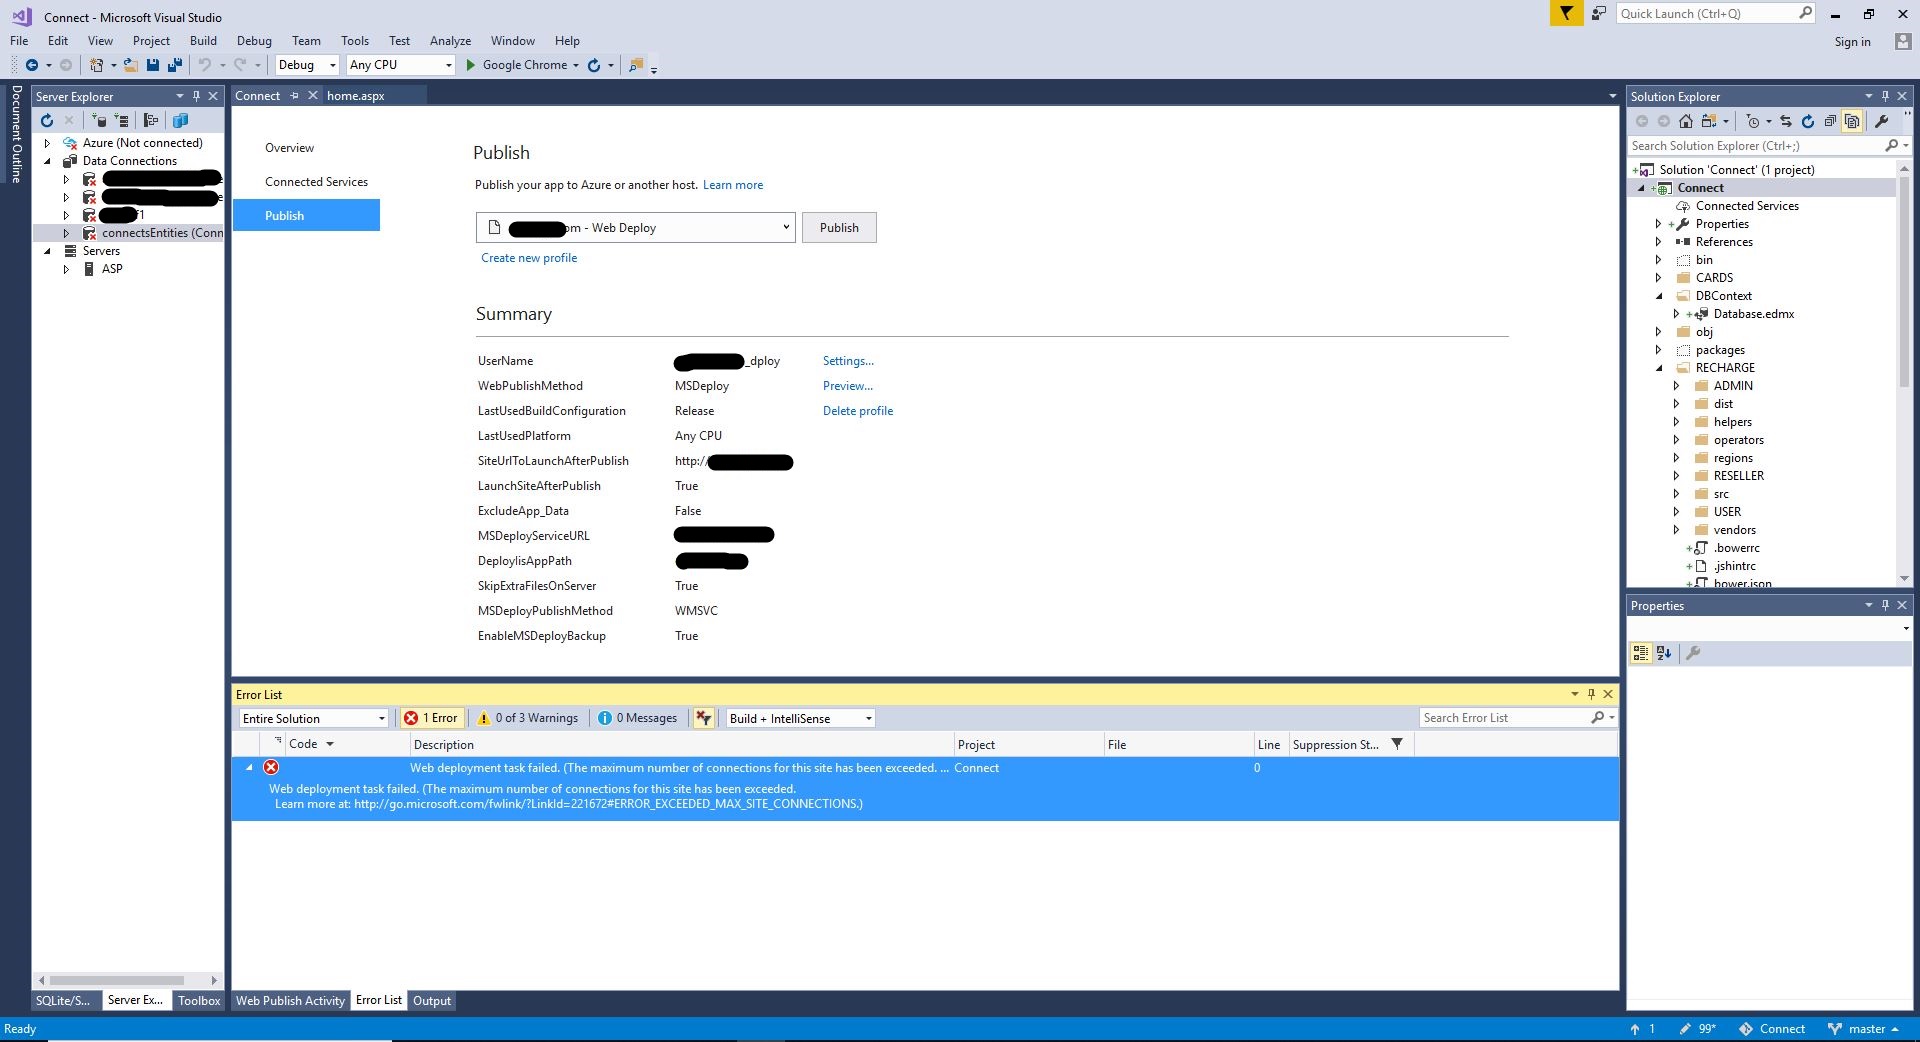The width and height of the screenshot is (1920, 1042).
Task: Click the Delete profile link
Action: [x=858, y=411]
